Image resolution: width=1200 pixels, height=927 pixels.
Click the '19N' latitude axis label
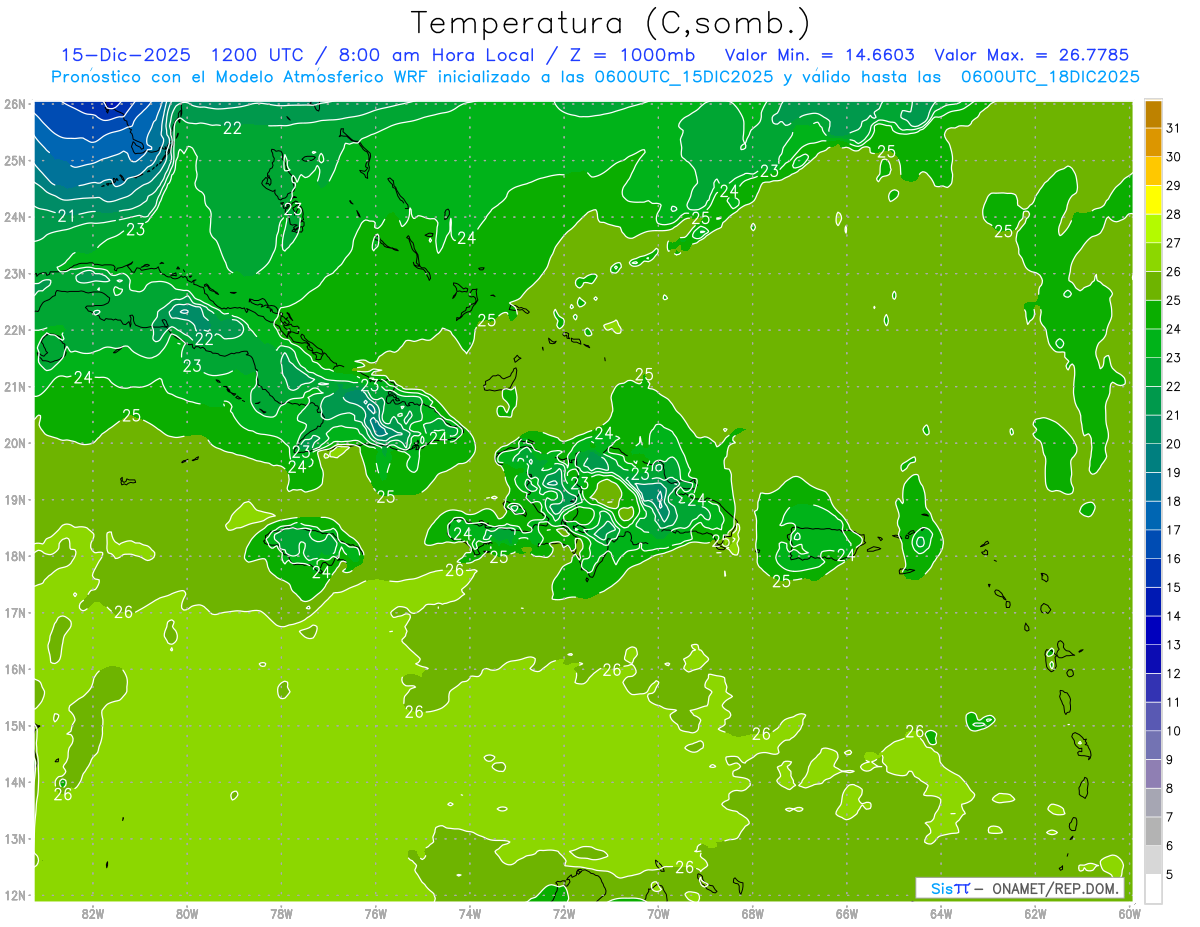15,500
